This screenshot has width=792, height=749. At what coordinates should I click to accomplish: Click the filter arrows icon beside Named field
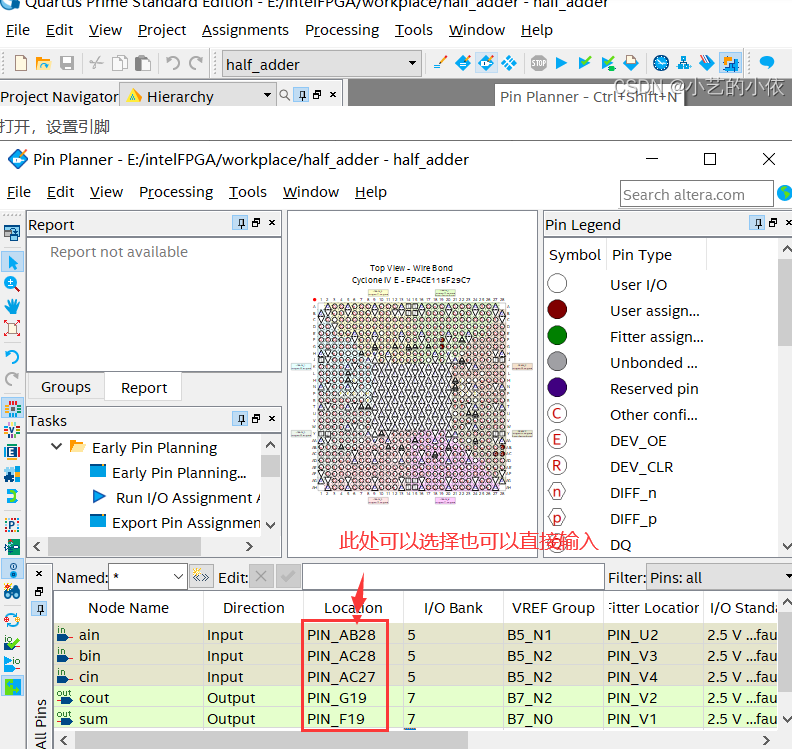(201, 577)
